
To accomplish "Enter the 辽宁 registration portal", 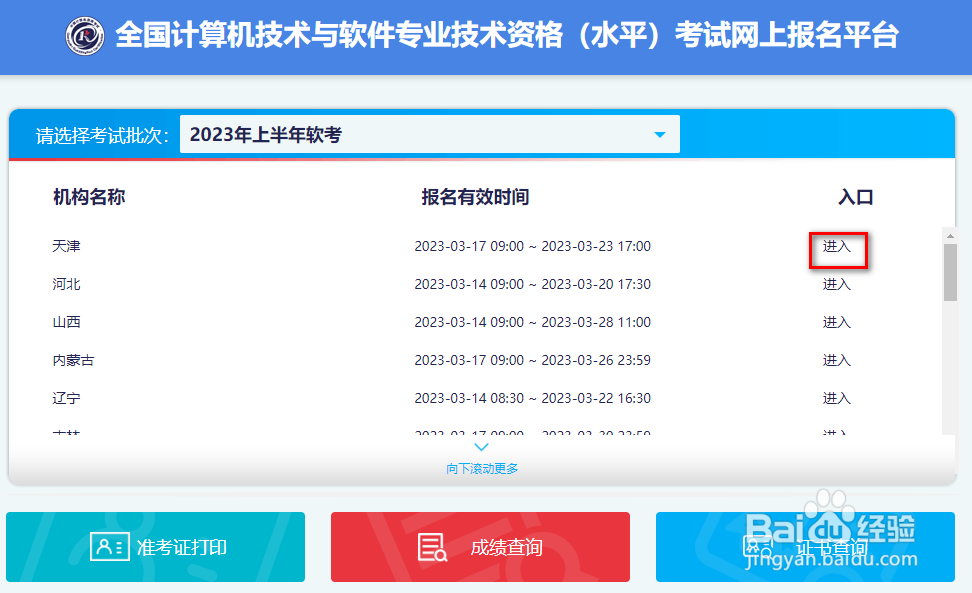I will coord(836,398).
